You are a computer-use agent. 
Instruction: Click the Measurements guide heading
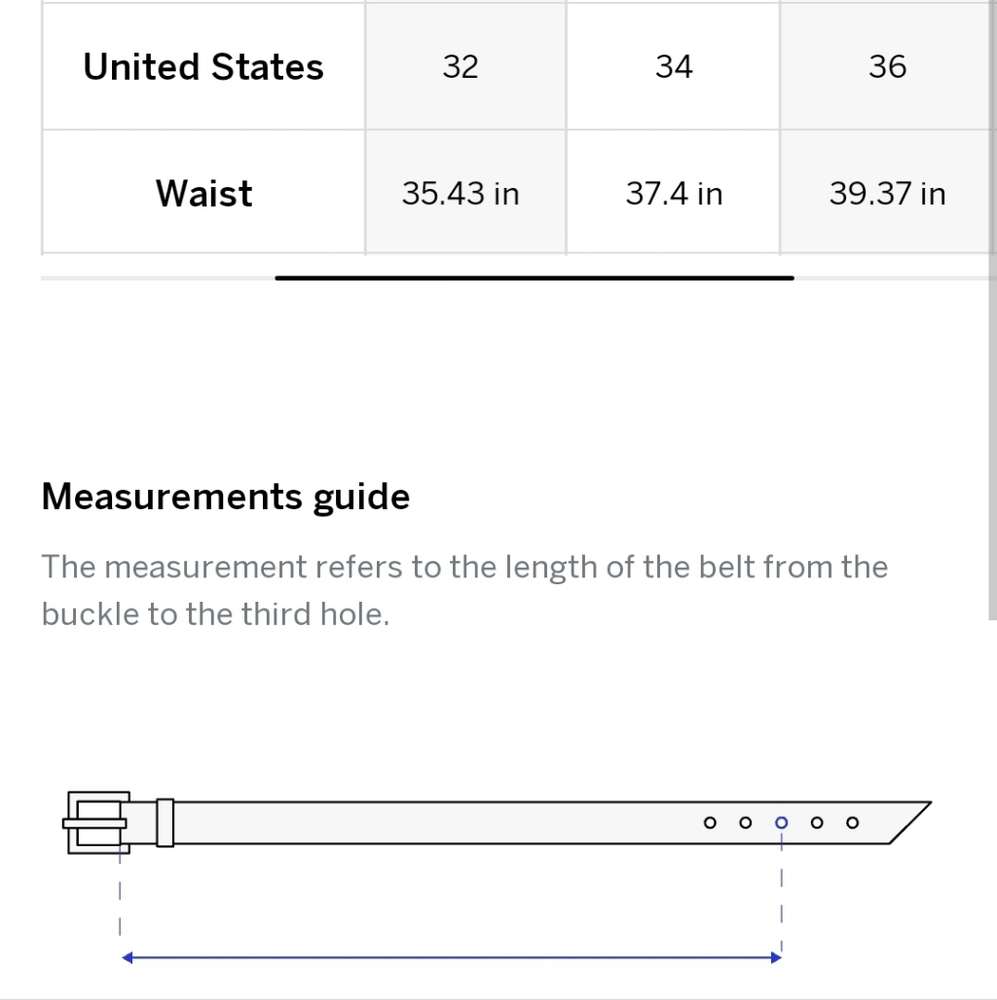[x=225, y=496]
